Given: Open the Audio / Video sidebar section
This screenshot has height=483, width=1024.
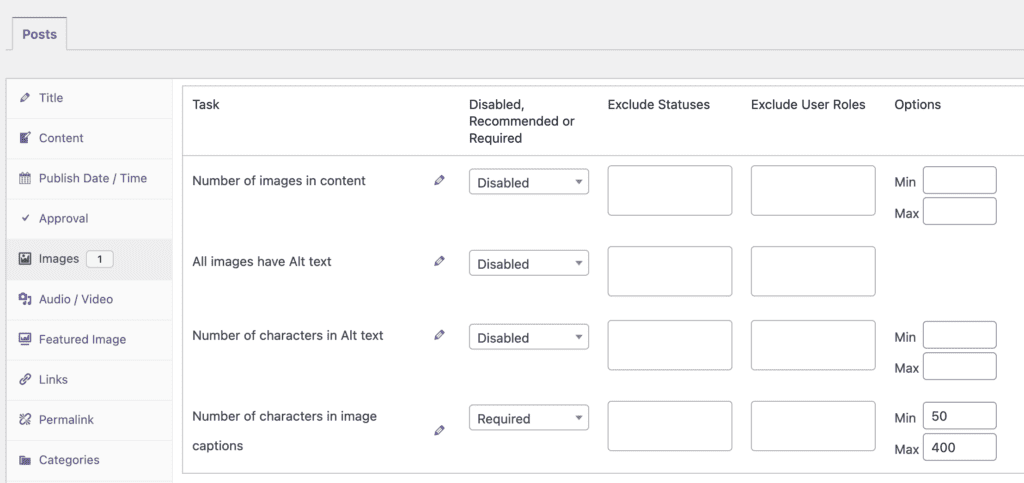Looking at the screenshot, I should [75, 299].
